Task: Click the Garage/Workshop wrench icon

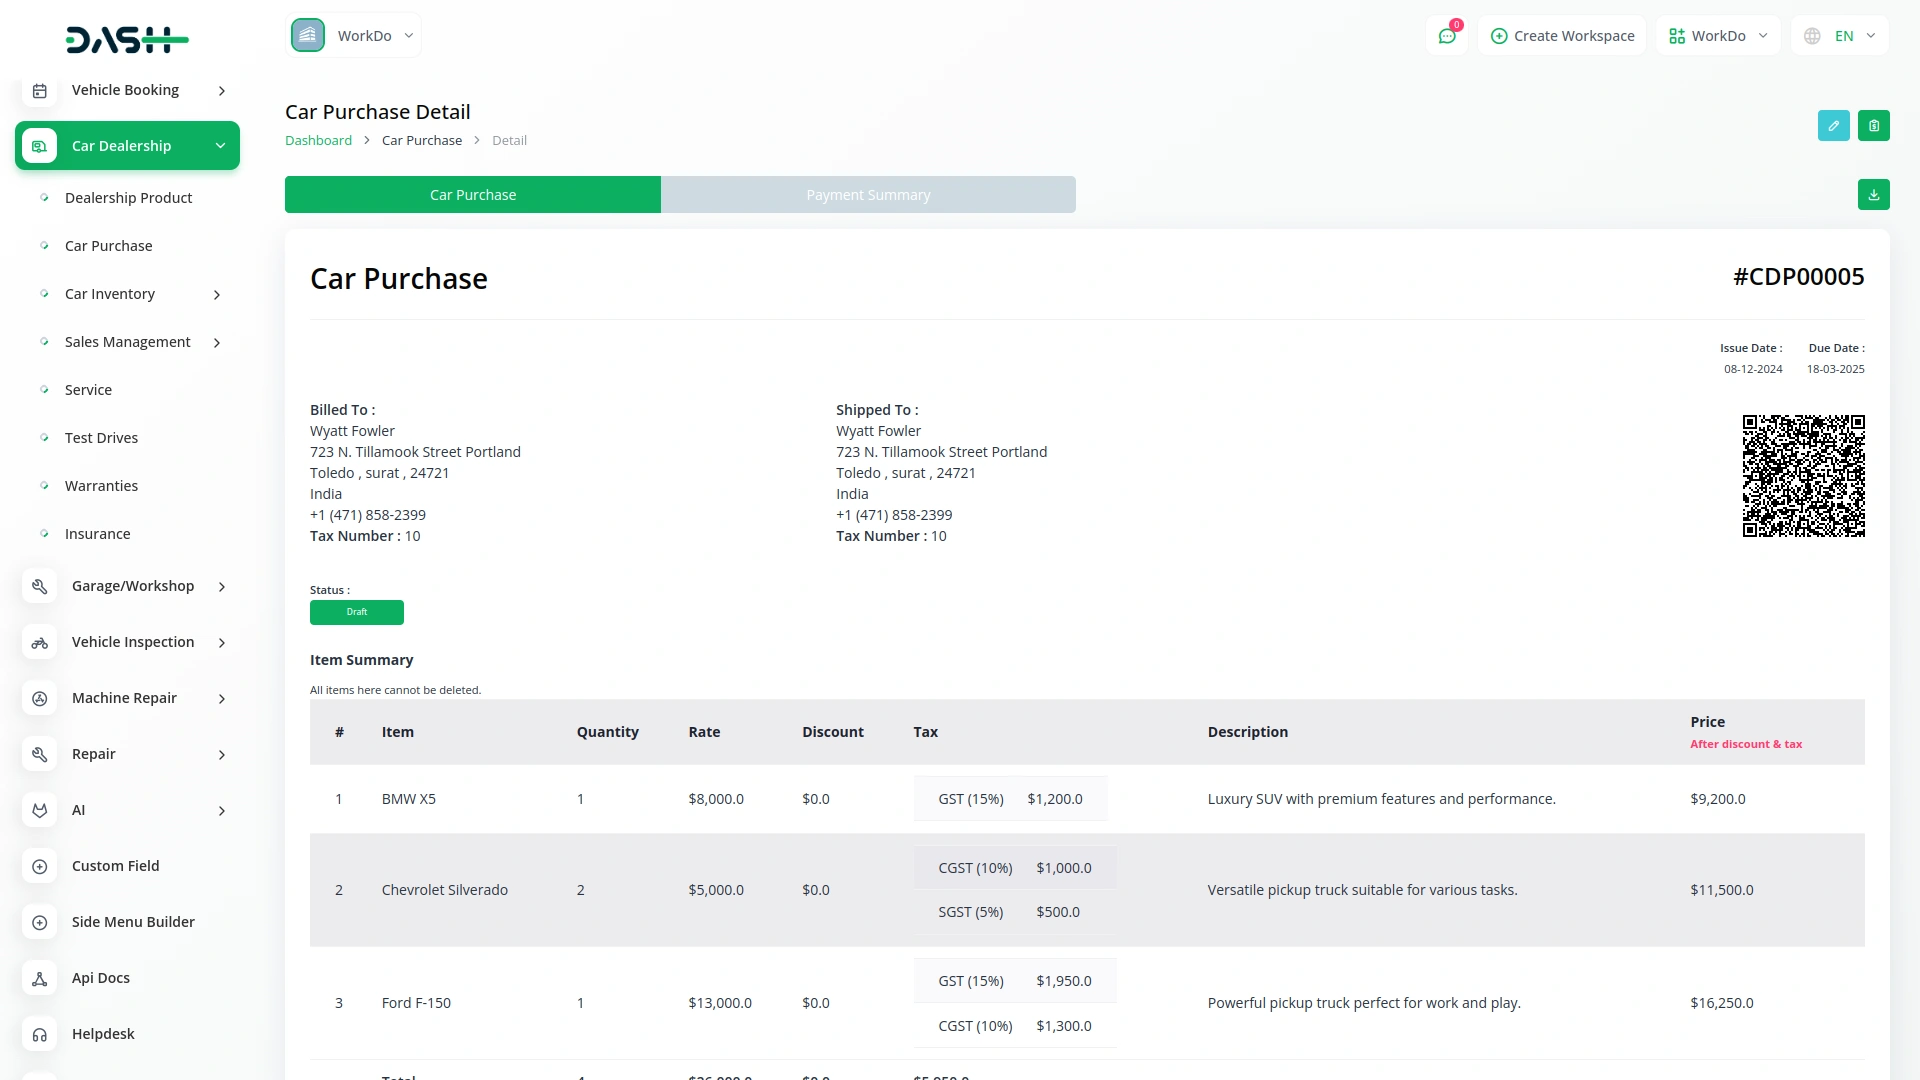Action: [x=40, y=587]
